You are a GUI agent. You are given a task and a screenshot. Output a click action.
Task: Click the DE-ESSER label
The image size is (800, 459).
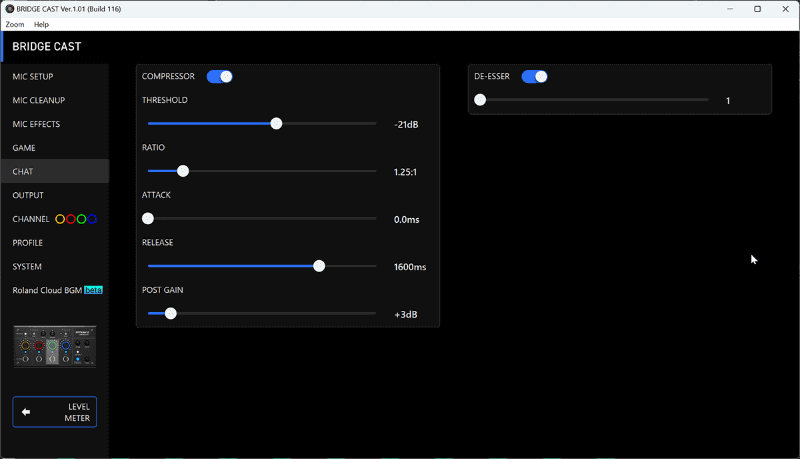492,76
